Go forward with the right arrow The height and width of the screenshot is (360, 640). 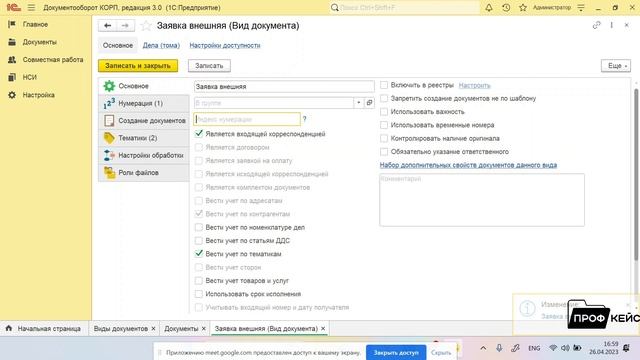click(x=125, y=26)
